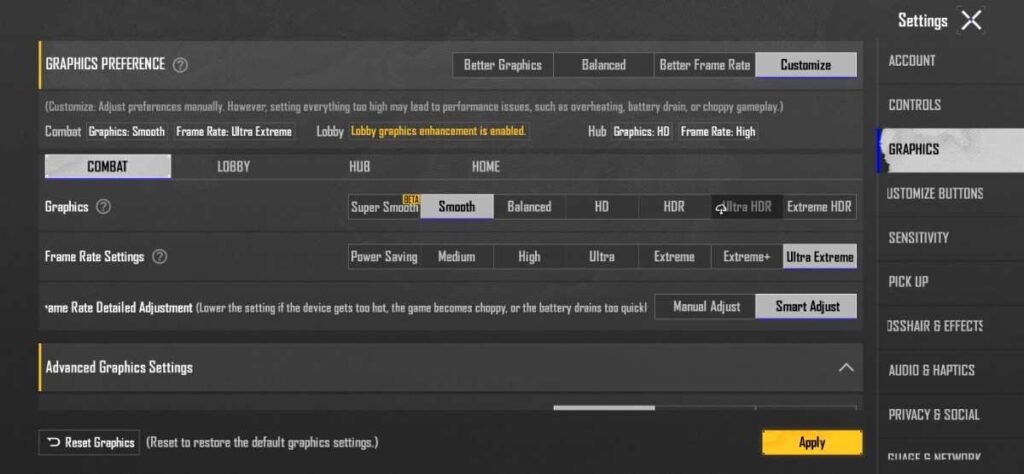
Task: Click the Reset Graphics button
Action: click(89, 442)
